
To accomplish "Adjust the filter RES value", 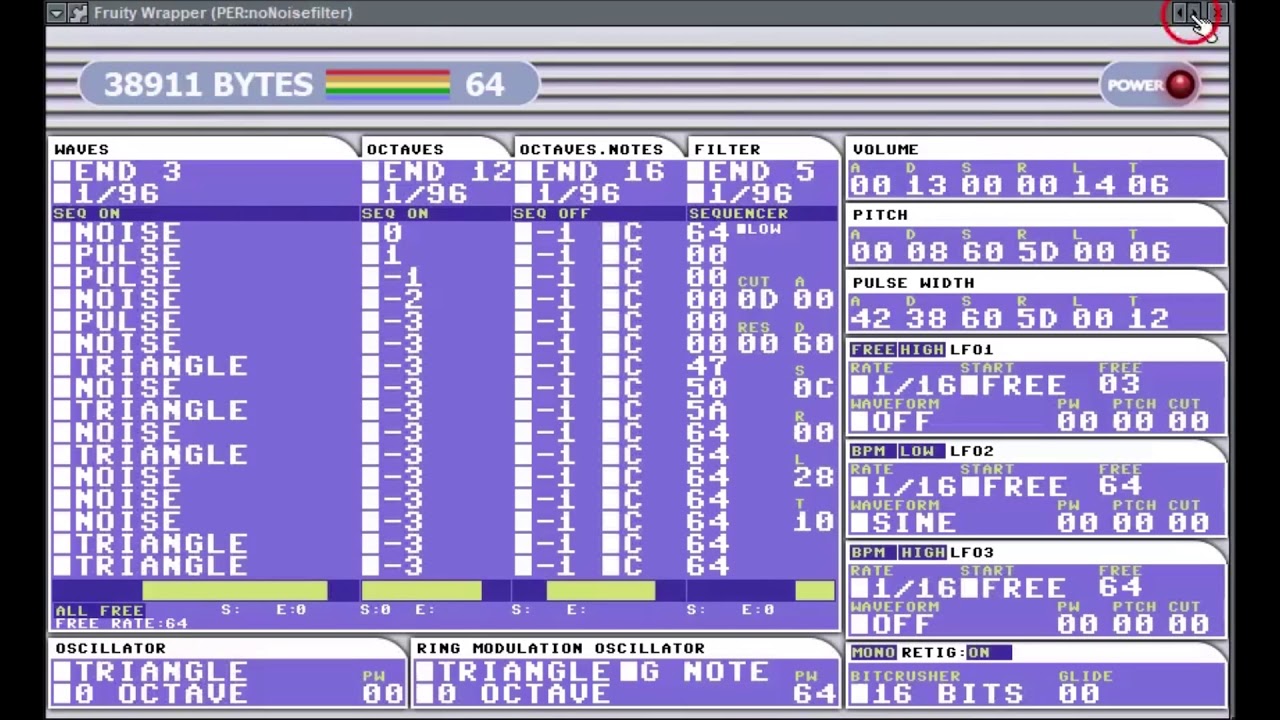I will coord(758,344).
